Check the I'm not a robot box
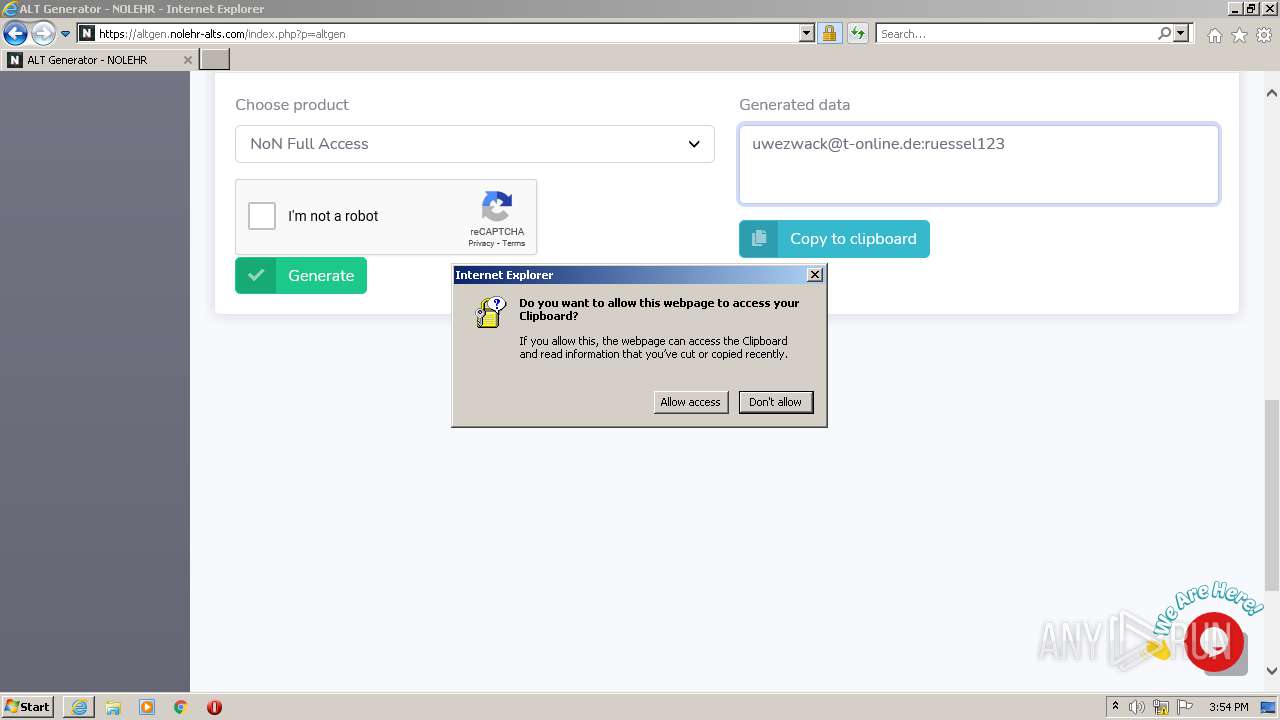1280x720 pixels. 262,216
